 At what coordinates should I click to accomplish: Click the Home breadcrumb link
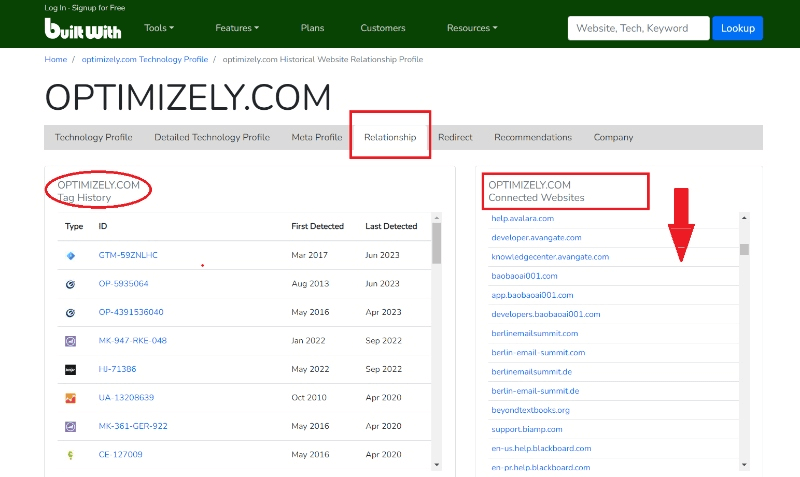click(55, 59)
